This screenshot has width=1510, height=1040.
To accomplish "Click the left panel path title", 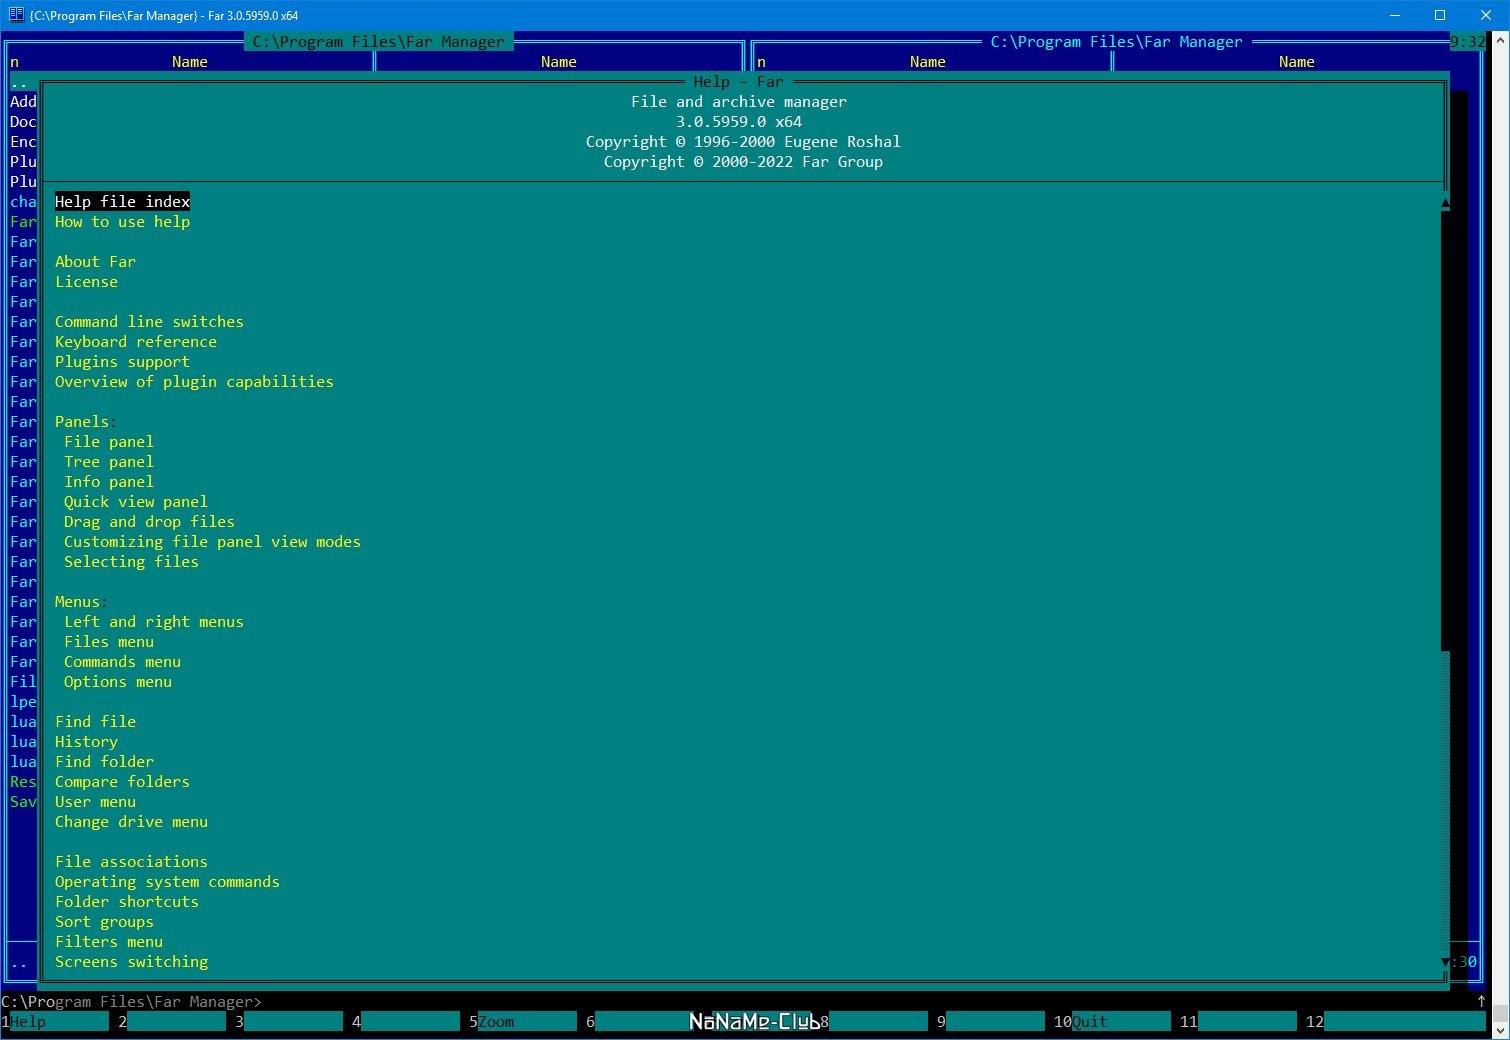I will click(x=378, y=42).
